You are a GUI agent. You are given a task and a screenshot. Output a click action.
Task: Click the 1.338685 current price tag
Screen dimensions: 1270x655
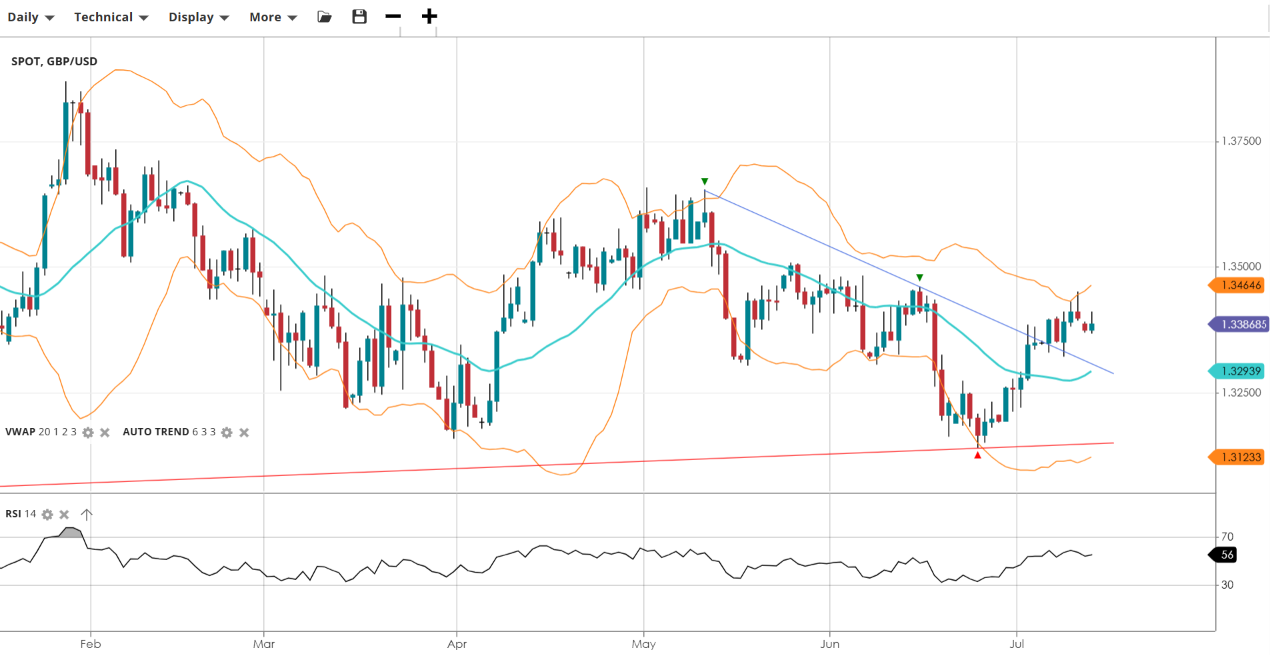(x=1238, y=324)
